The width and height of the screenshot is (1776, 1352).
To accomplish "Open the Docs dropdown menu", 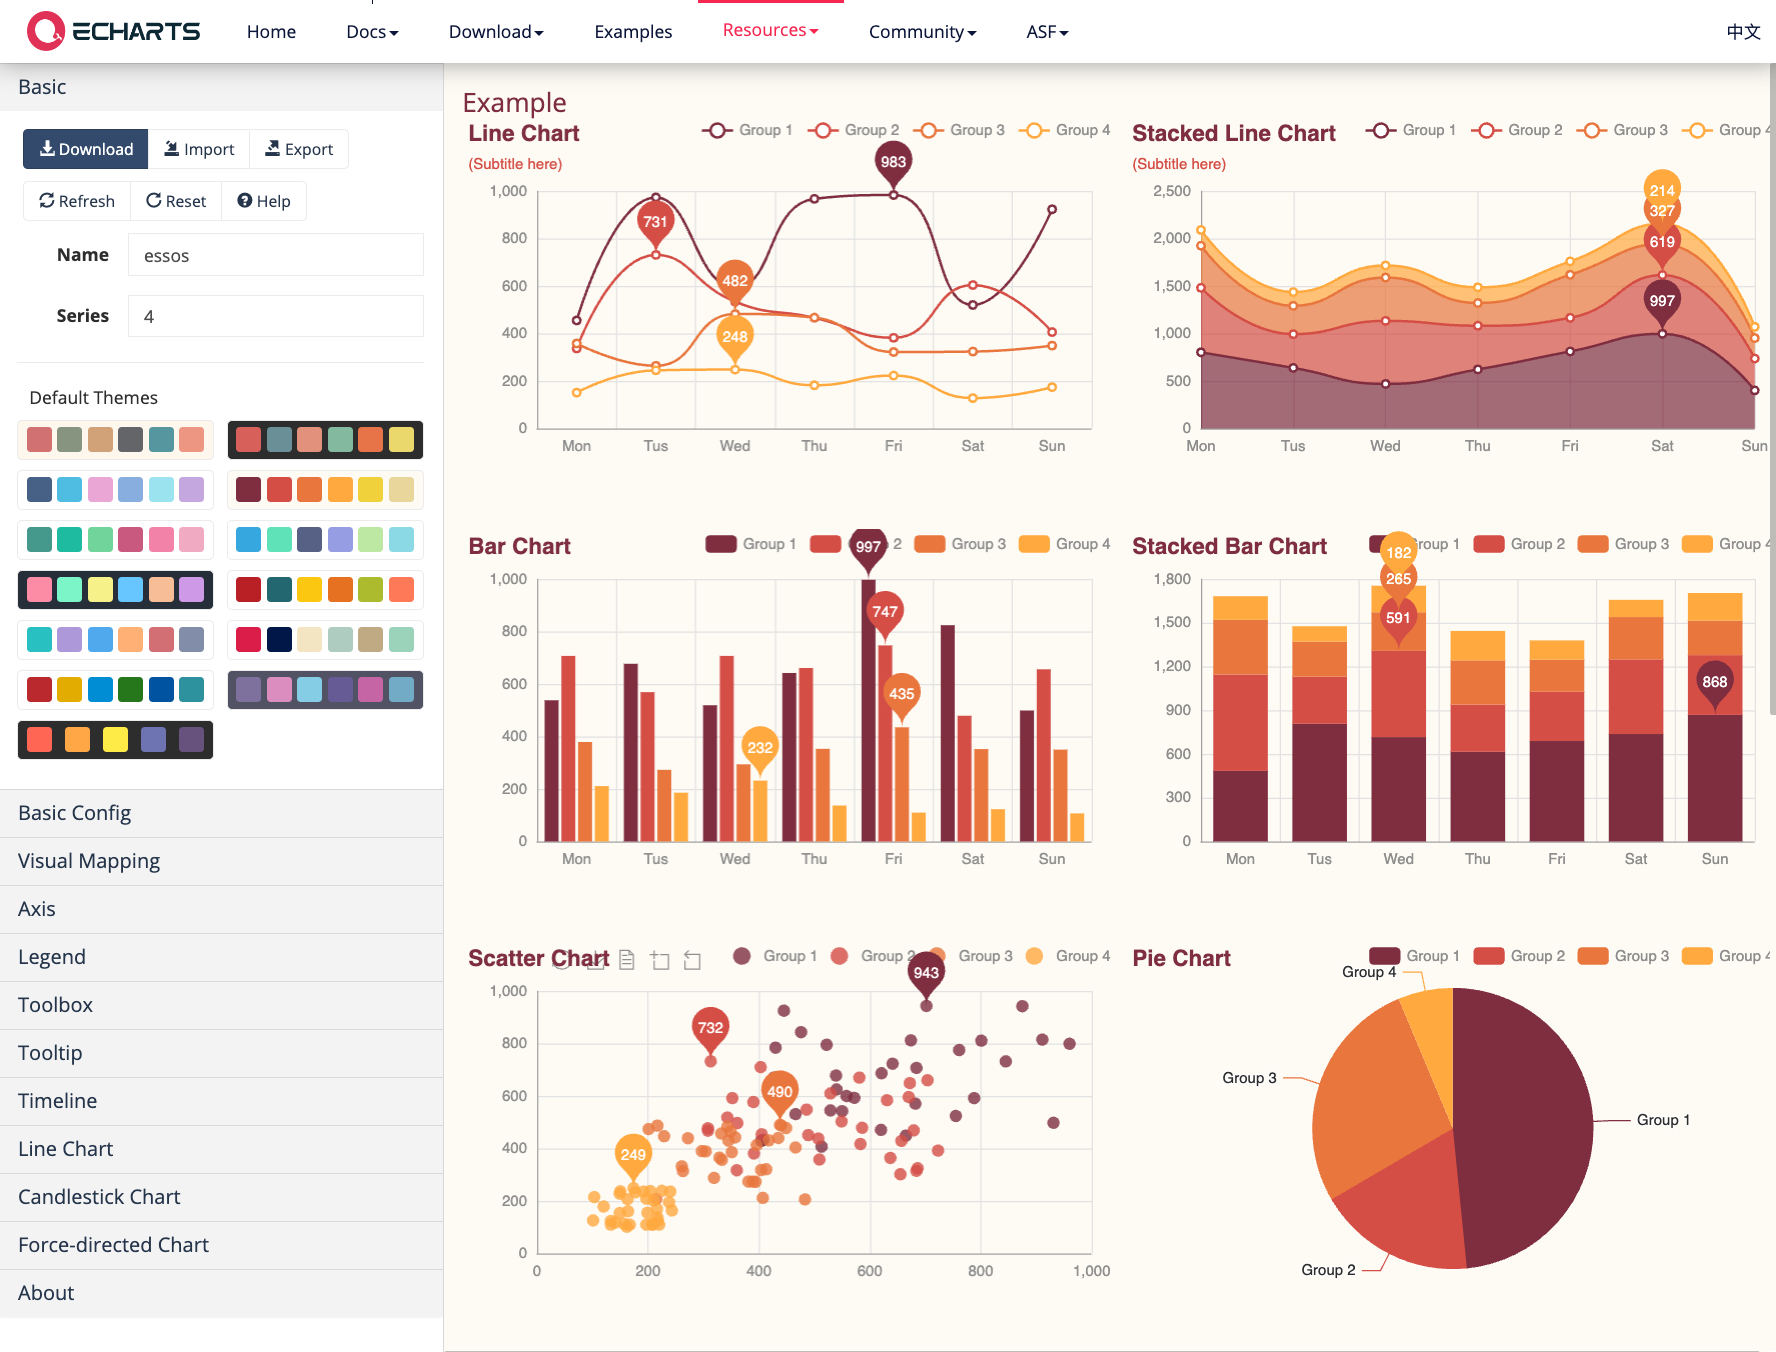I will [371, 31].
